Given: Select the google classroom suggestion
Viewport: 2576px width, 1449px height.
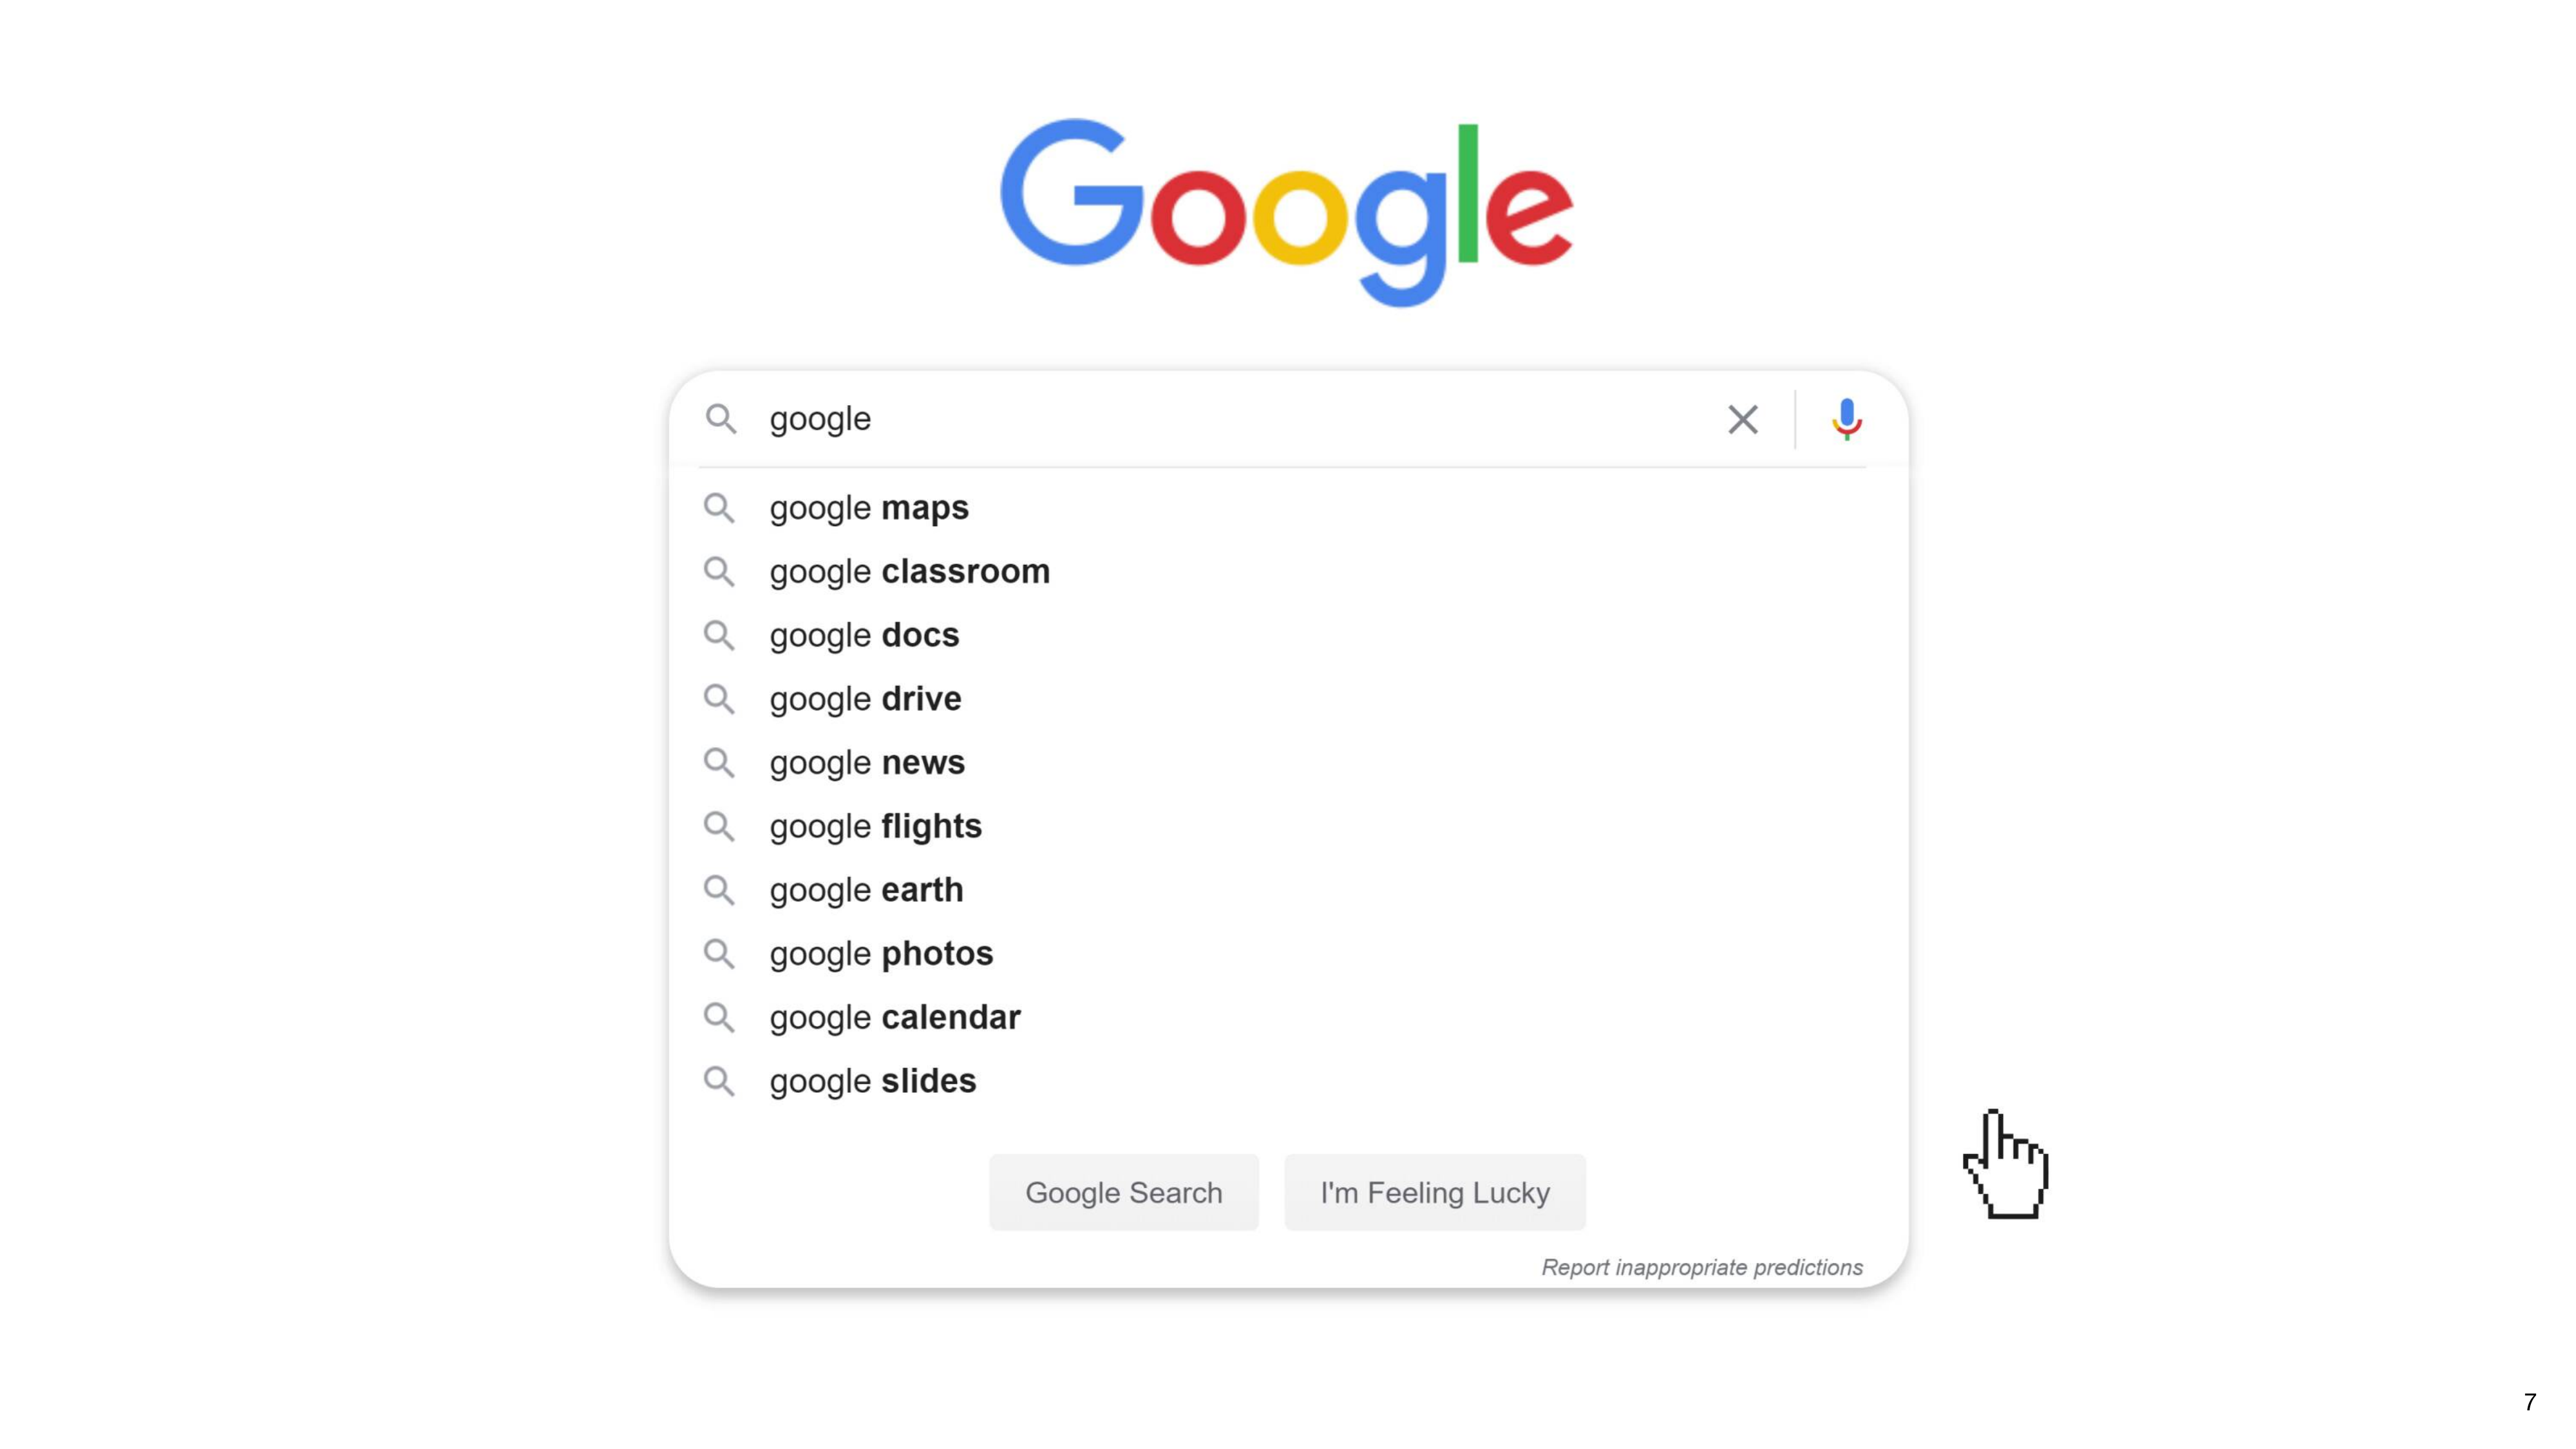Looking at the screenshot, I should [1288, 572].
